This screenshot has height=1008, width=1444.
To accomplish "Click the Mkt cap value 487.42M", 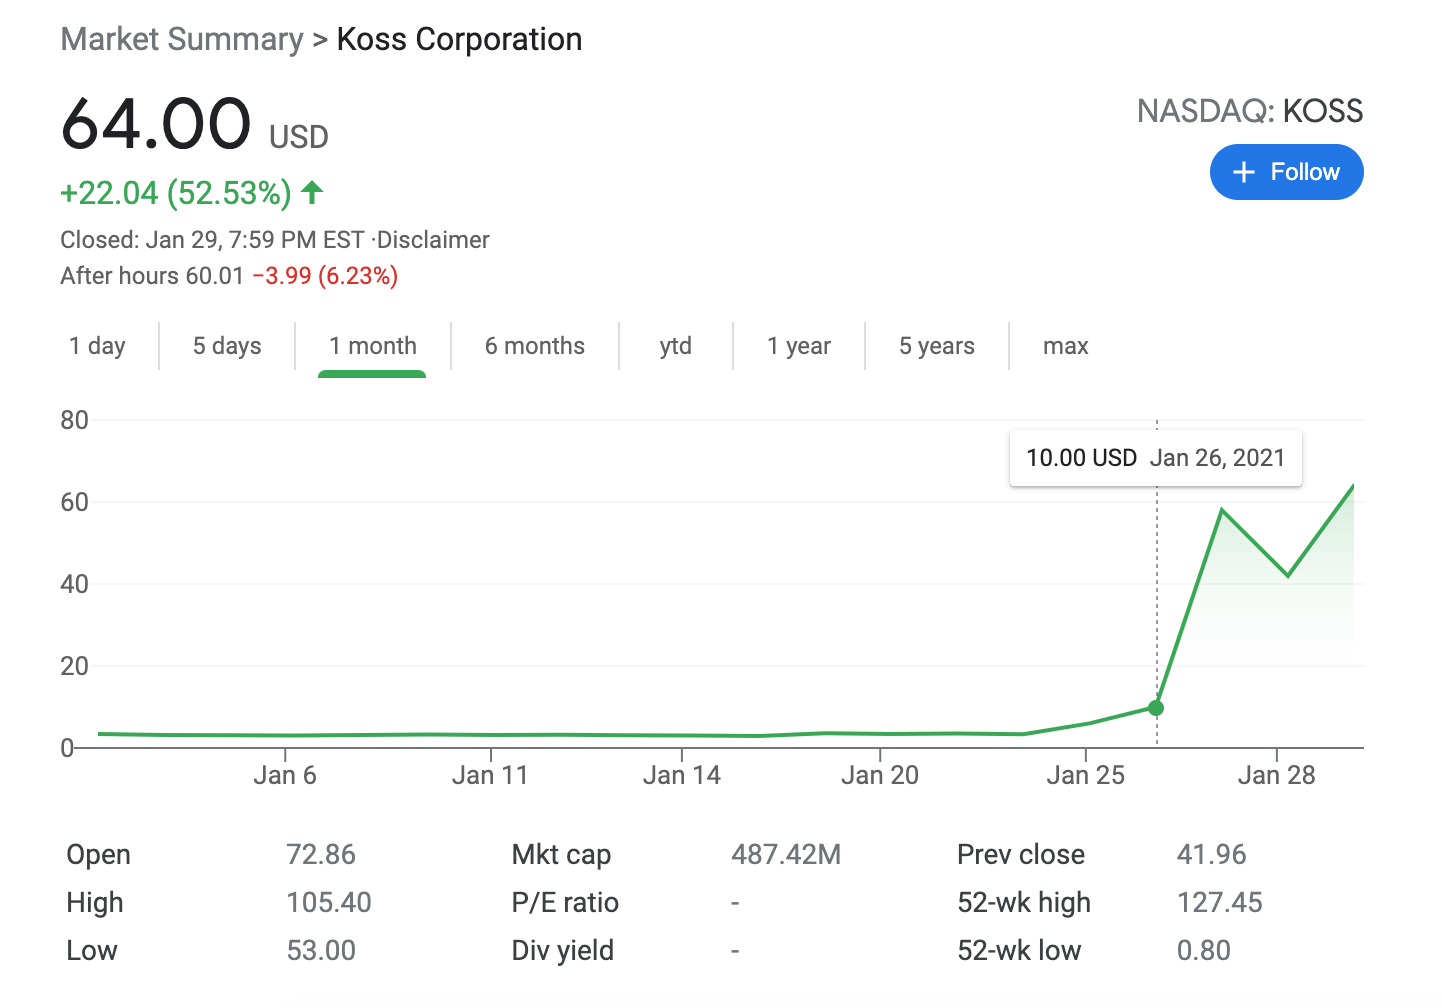I will coord(786,855).
